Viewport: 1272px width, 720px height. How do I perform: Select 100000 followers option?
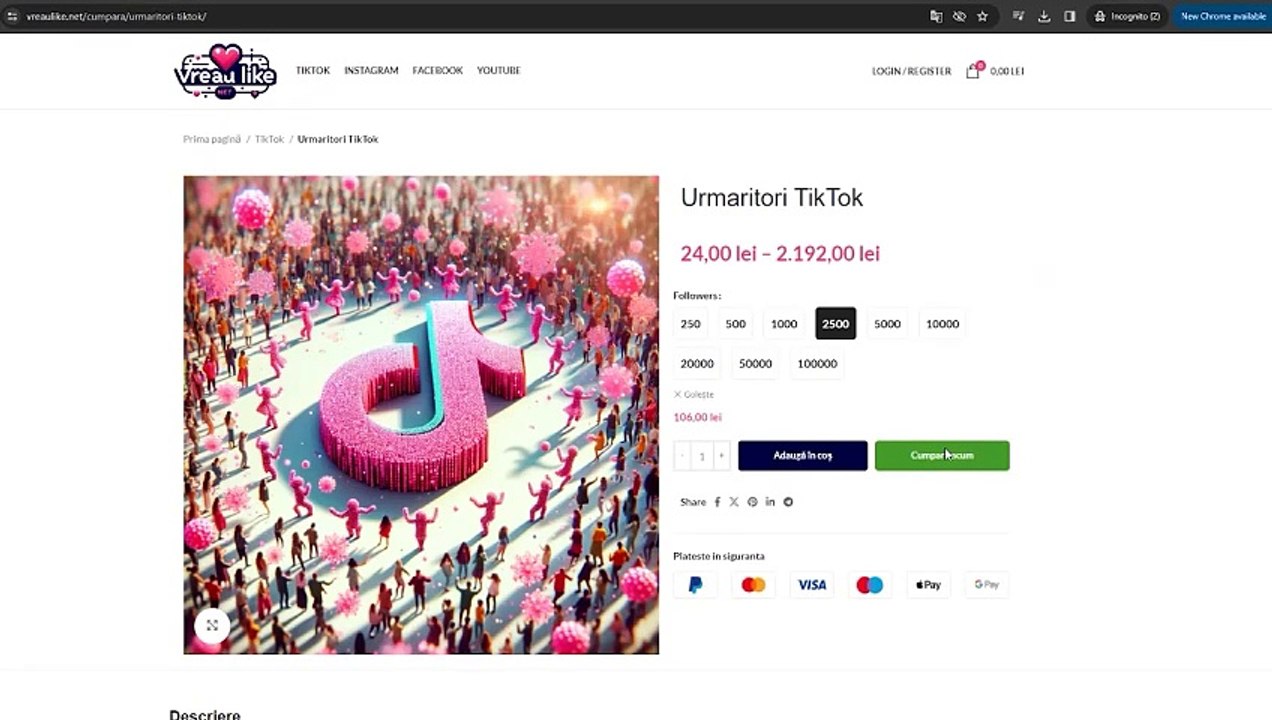(x=817, y=364)
